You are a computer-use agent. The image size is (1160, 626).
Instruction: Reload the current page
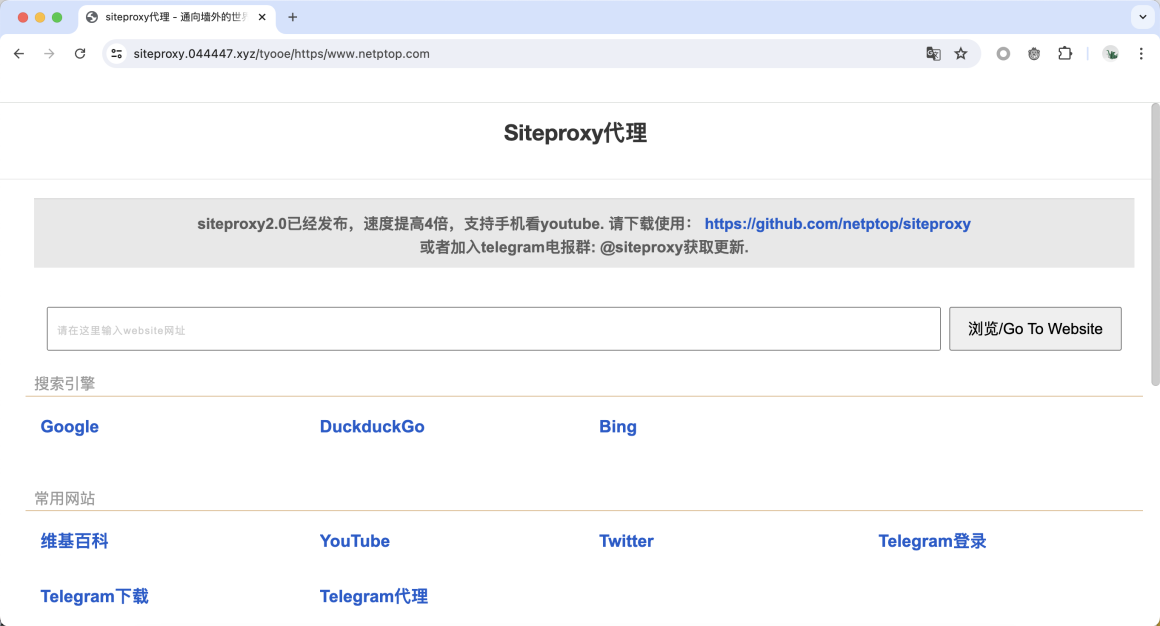pyautogui.click(x=80, y=54)
